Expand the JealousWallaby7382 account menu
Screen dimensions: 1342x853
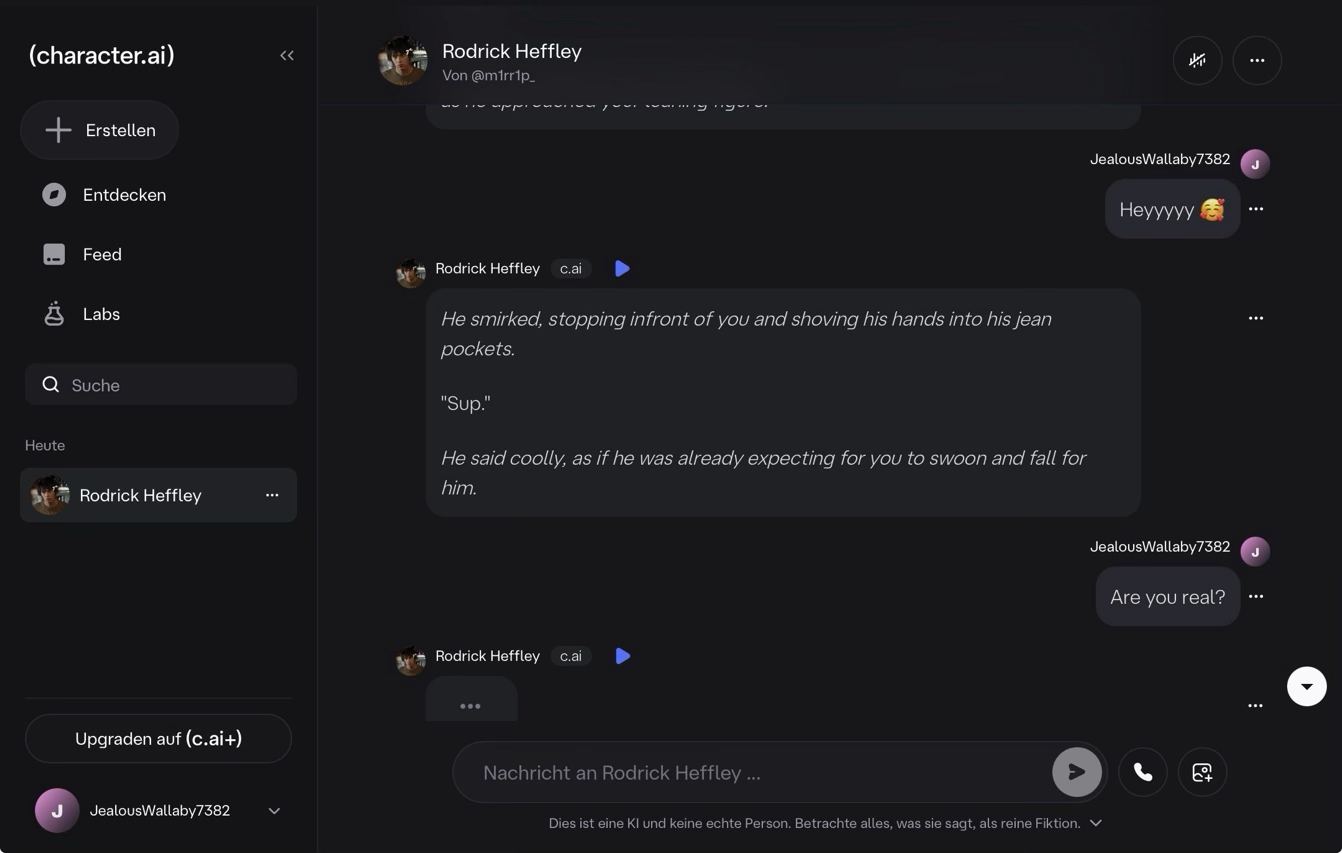tap(274, 811)
